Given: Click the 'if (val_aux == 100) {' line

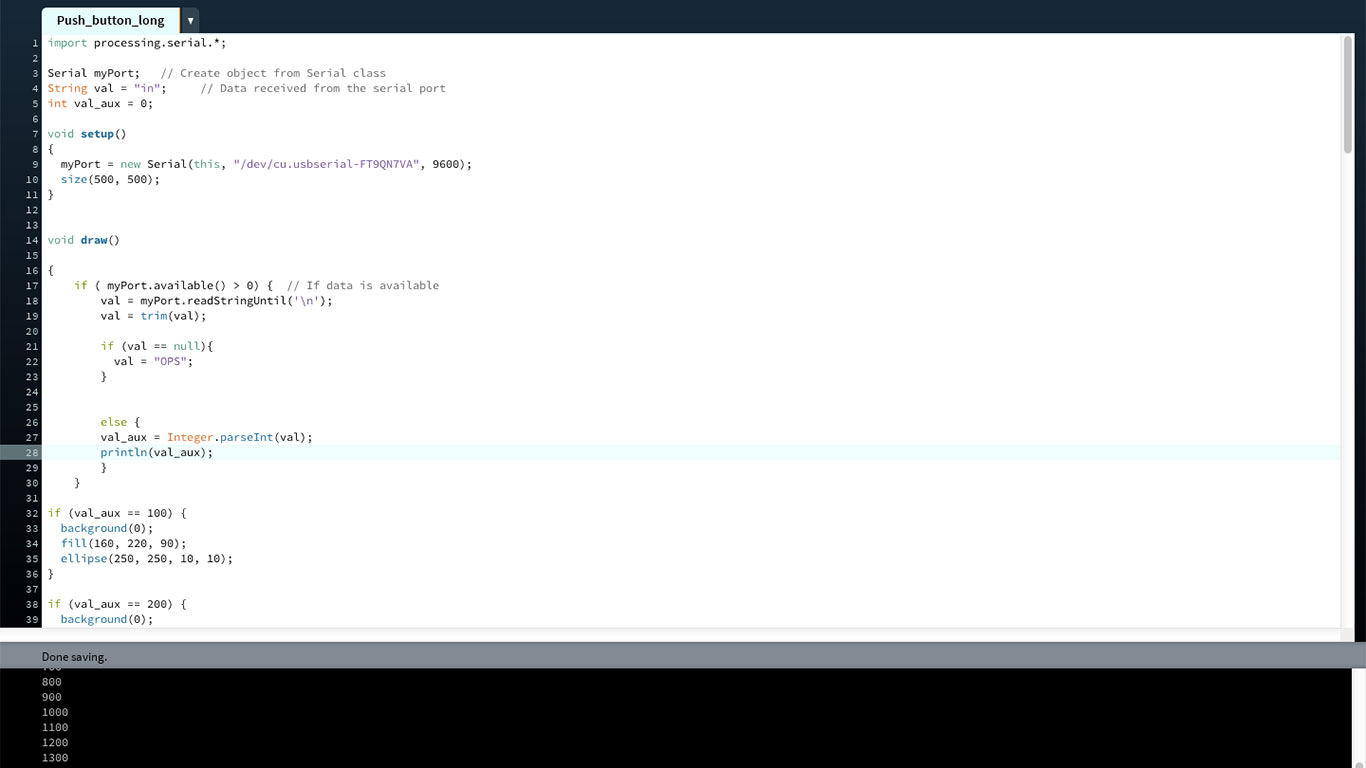Looking at the screenshot, I should 117,513.
